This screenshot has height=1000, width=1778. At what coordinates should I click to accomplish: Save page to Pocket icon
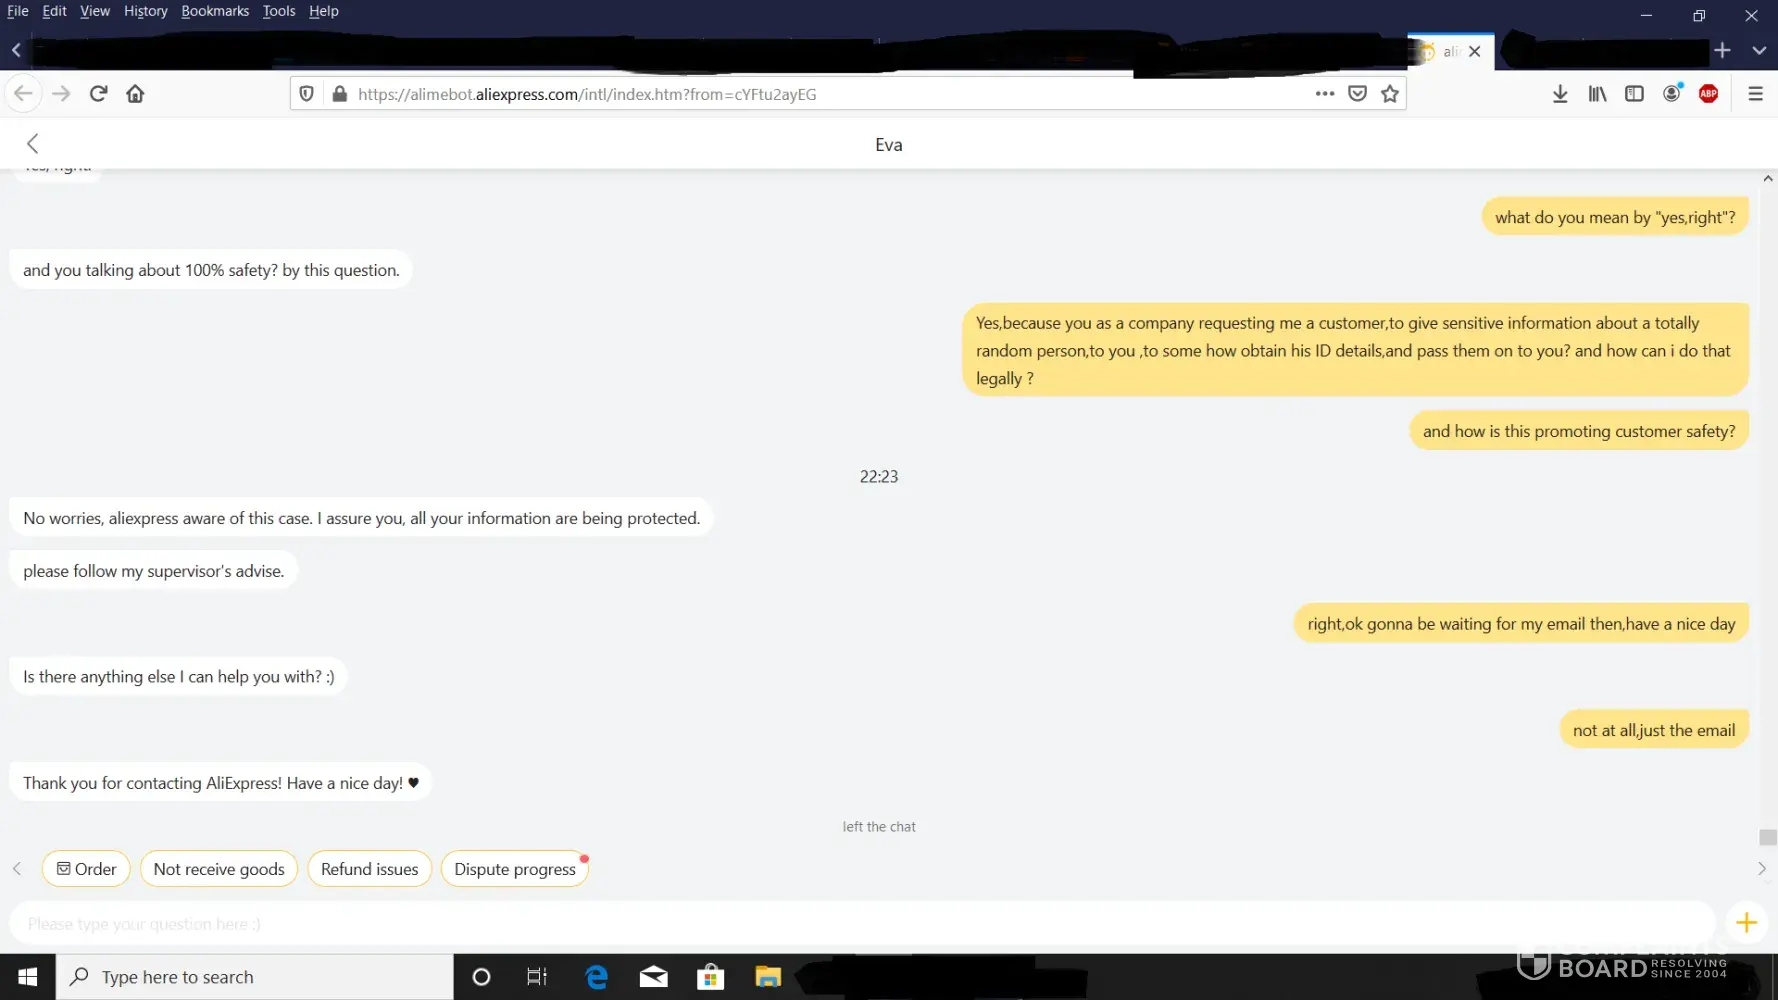(x=1357, y=93)
